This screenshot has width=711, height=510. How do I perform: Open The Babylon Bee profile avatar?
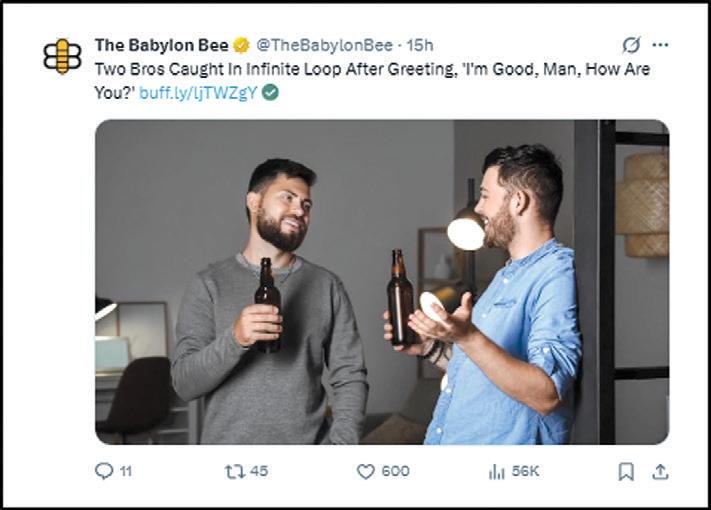tap(63, 56)
